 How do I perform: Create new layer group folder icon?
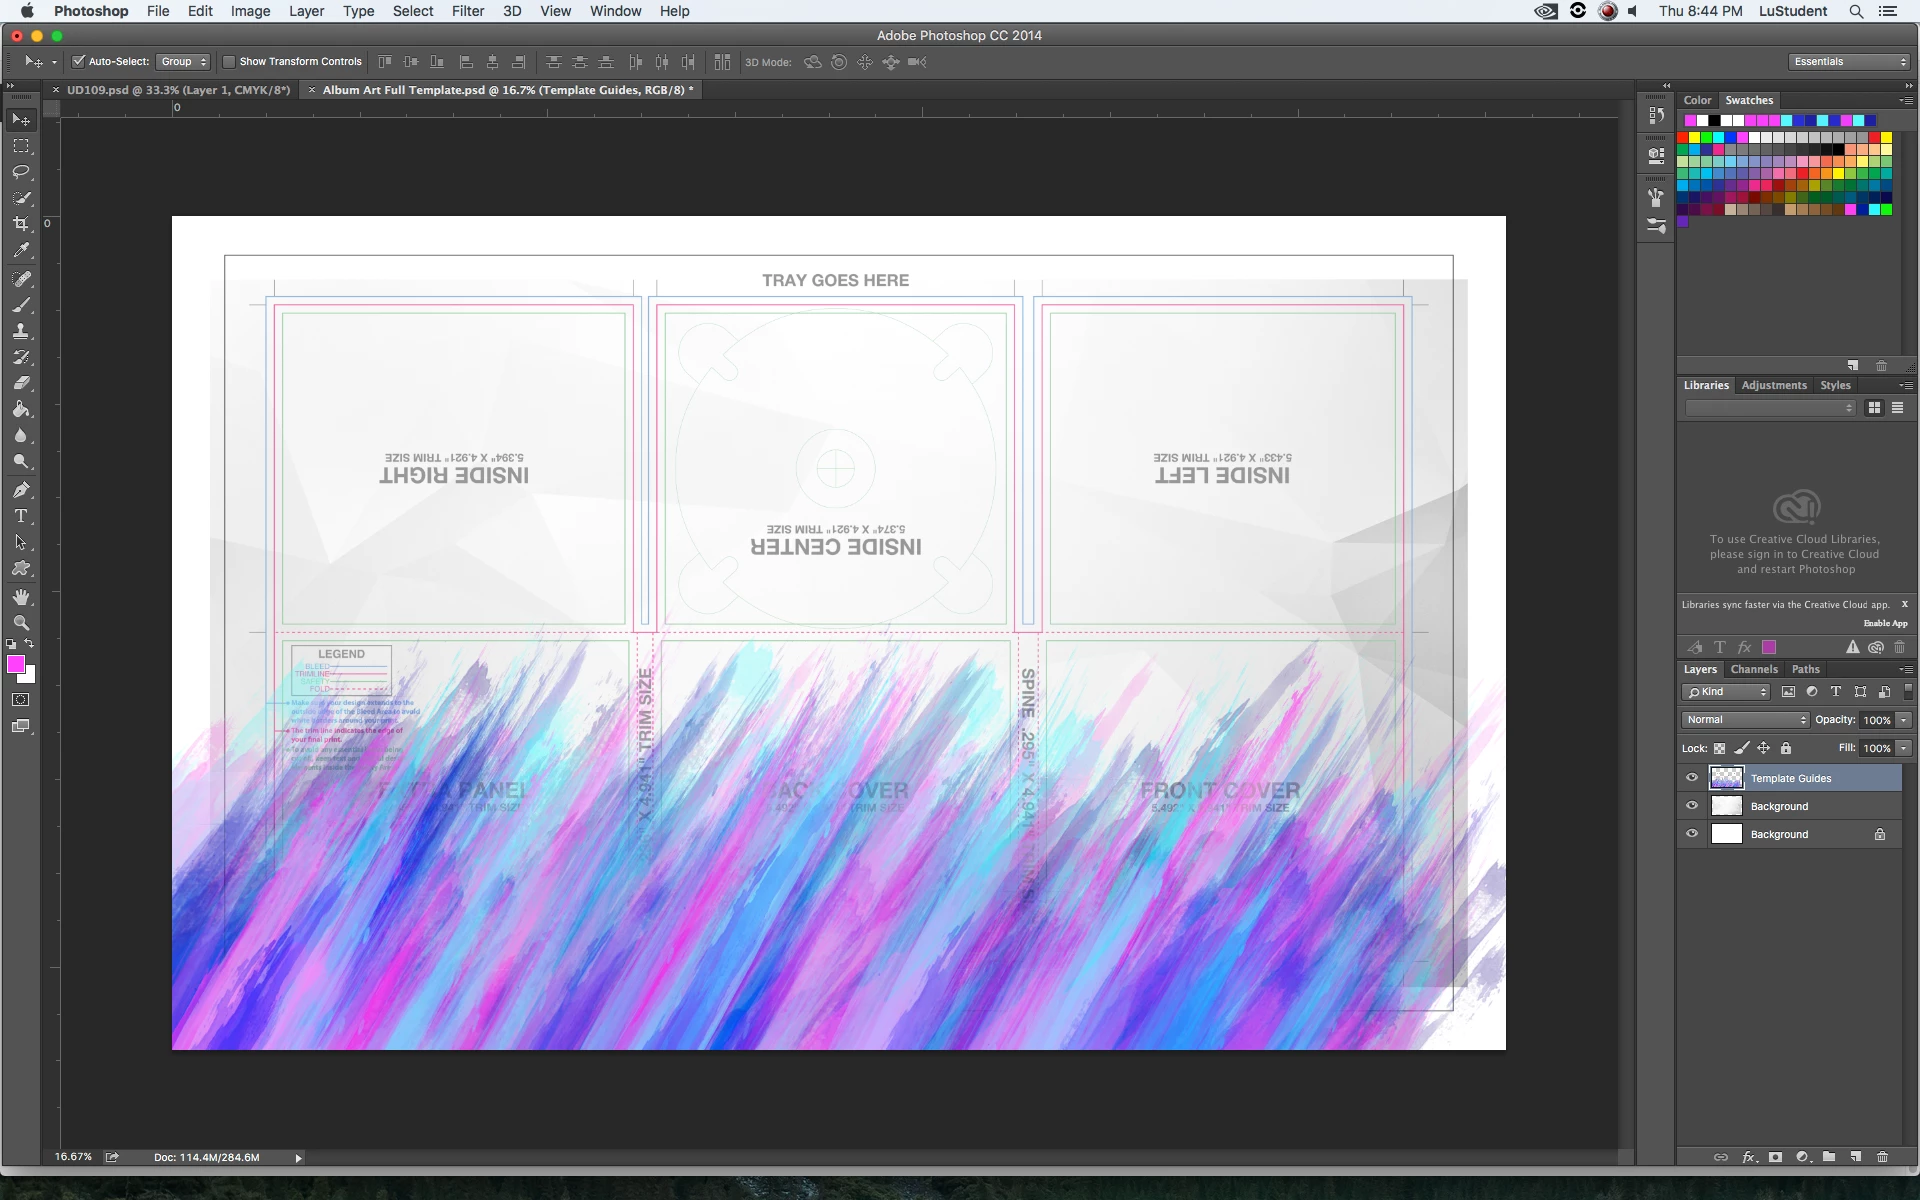pos(1829,1157)
